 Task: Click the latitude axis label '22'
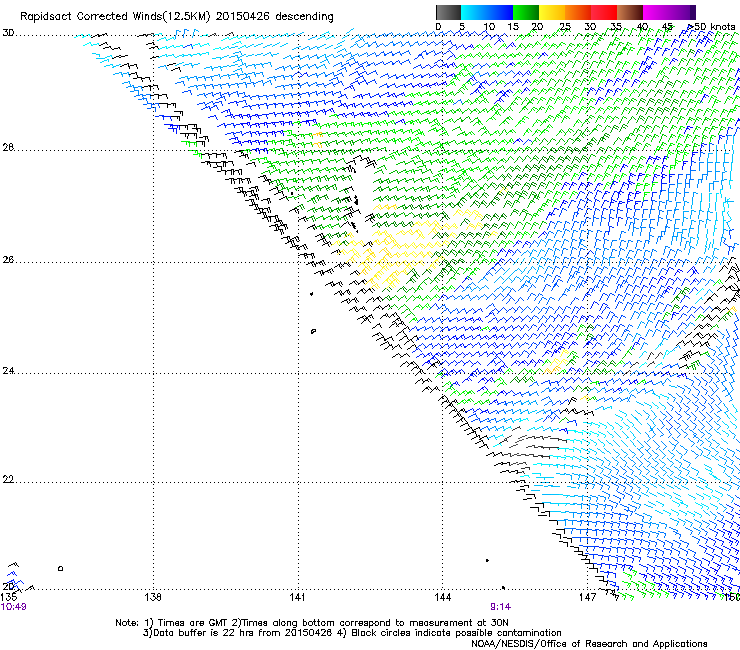8,480
